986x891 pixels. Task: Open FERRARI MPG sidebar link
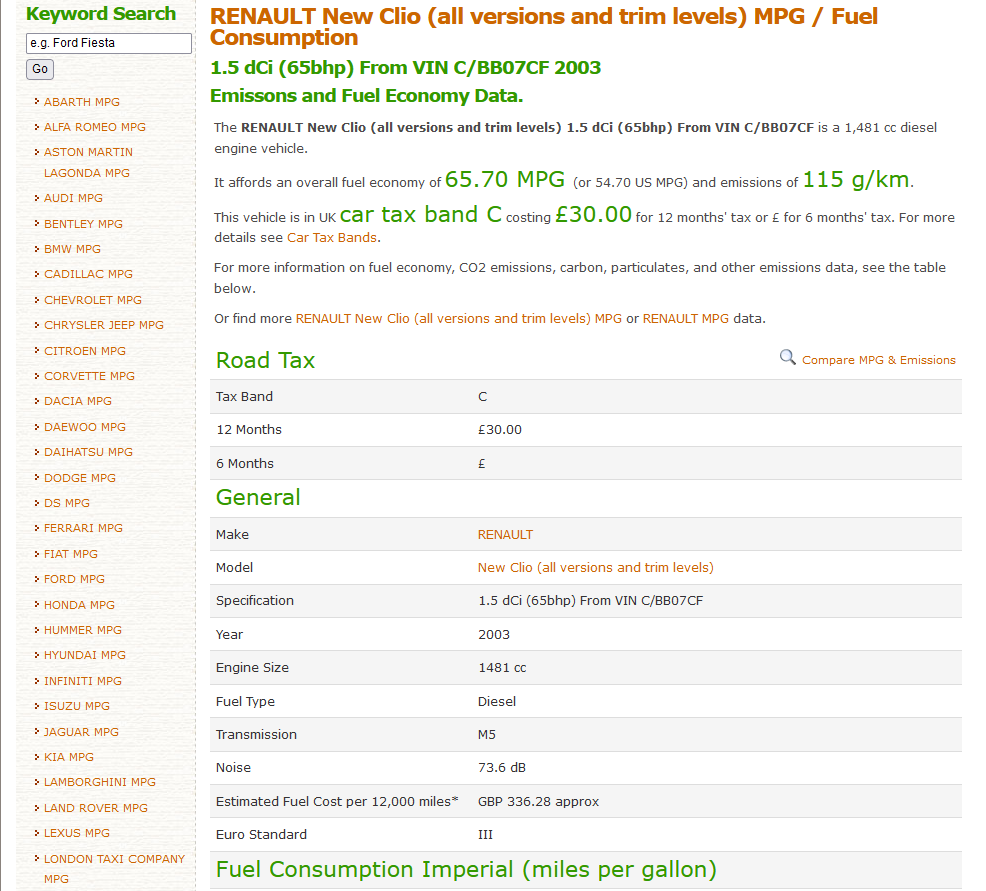83,528
